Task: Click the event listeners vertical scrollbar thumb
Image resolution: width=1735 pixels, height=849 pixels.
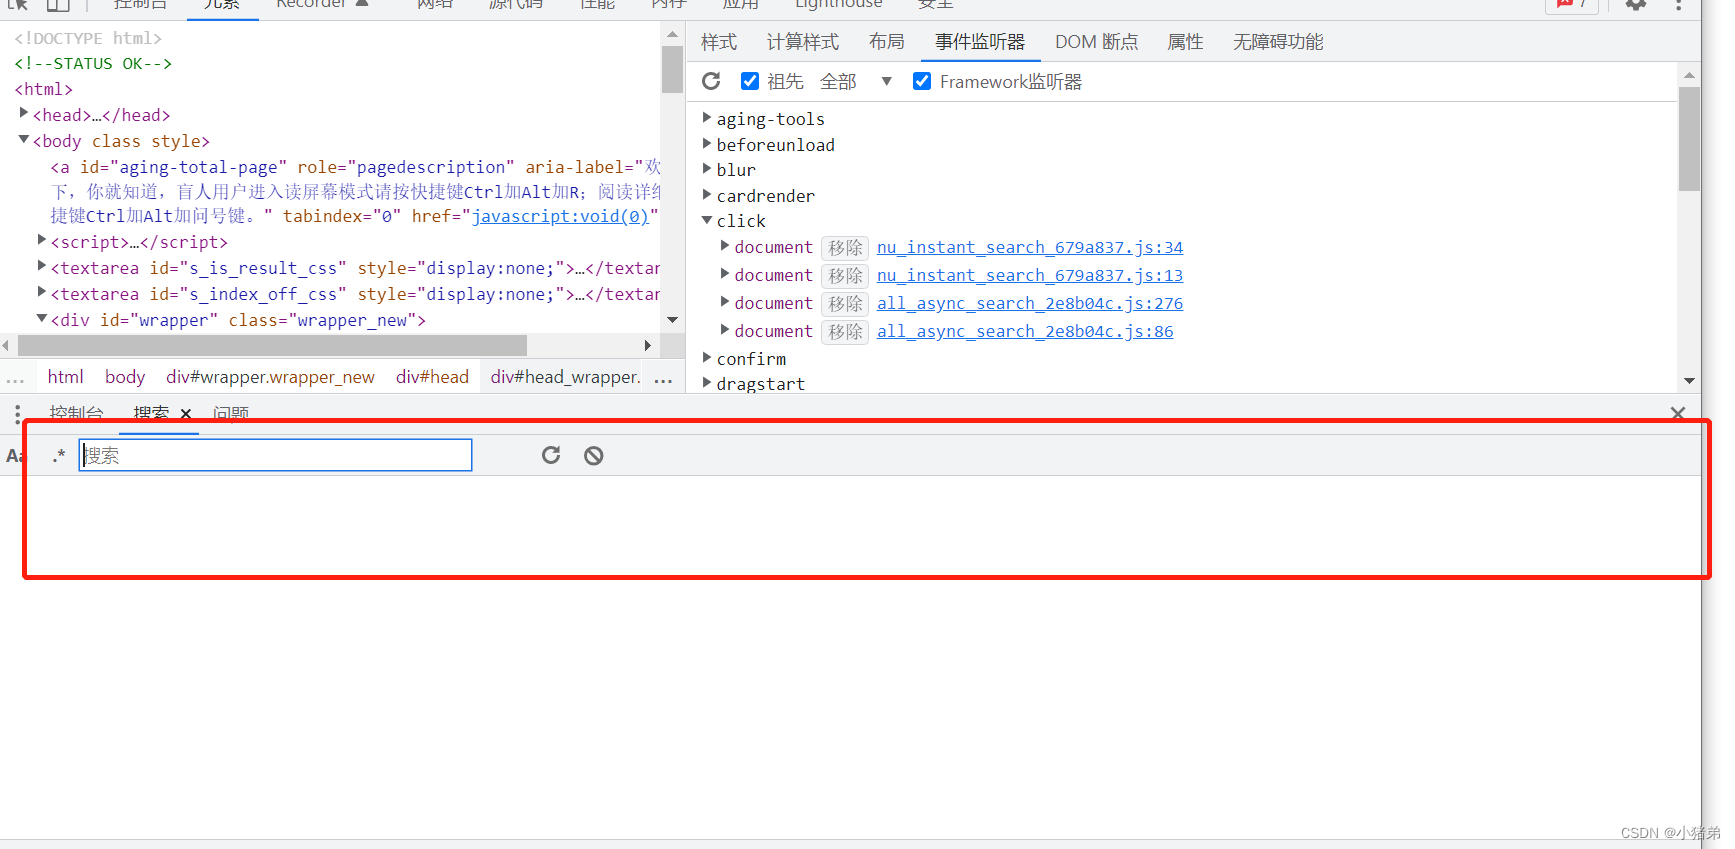Action: point(1689,139)
